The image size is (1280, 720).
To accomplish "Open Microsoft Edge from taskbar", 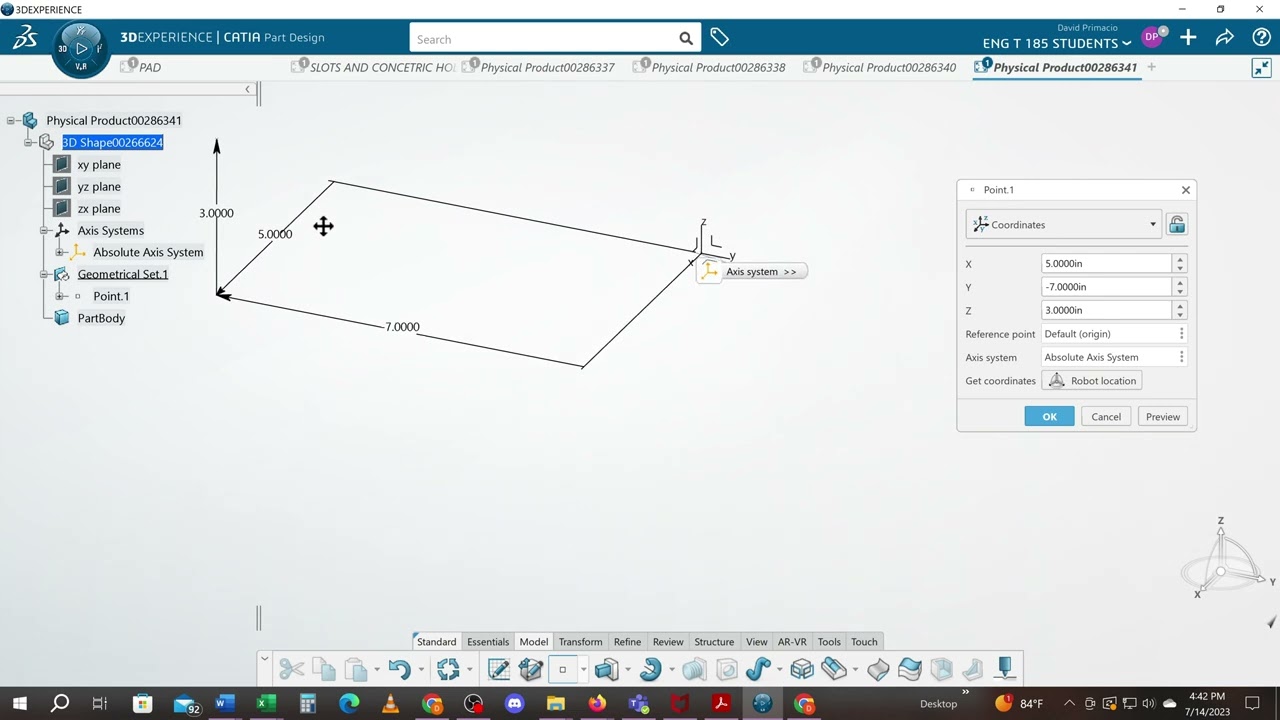I will (x=349, y=704).
